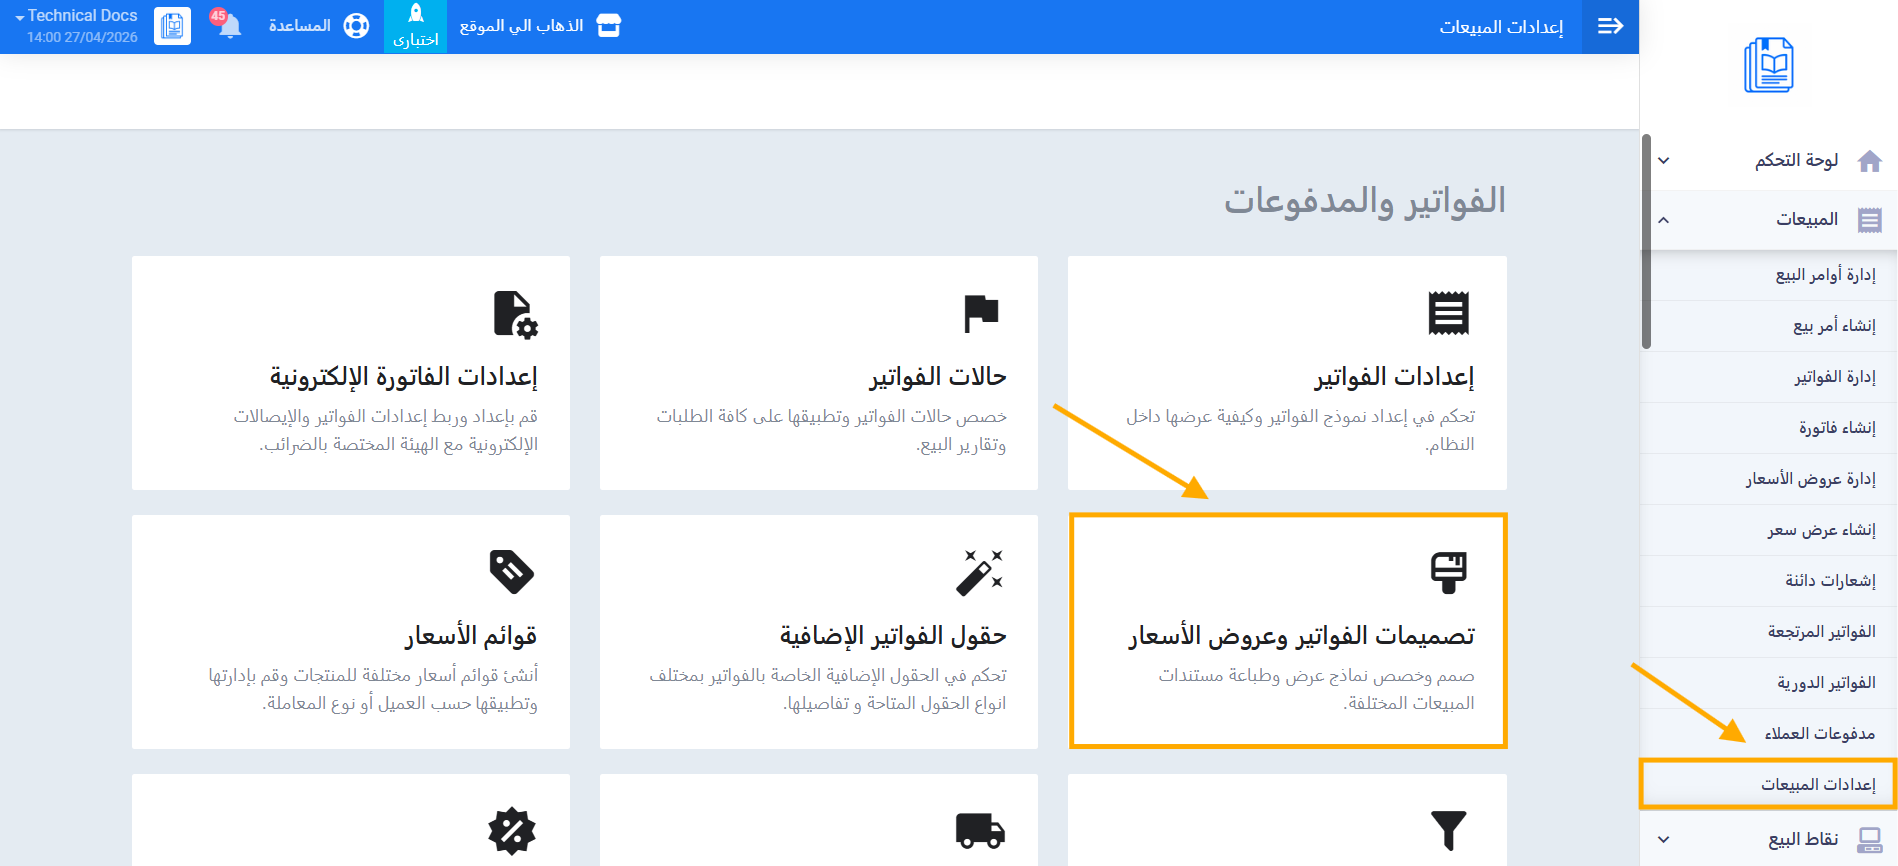
Task: Open Customer Payments (مدفوعات العملاء) sidebar link
Action: (1819, 734)
